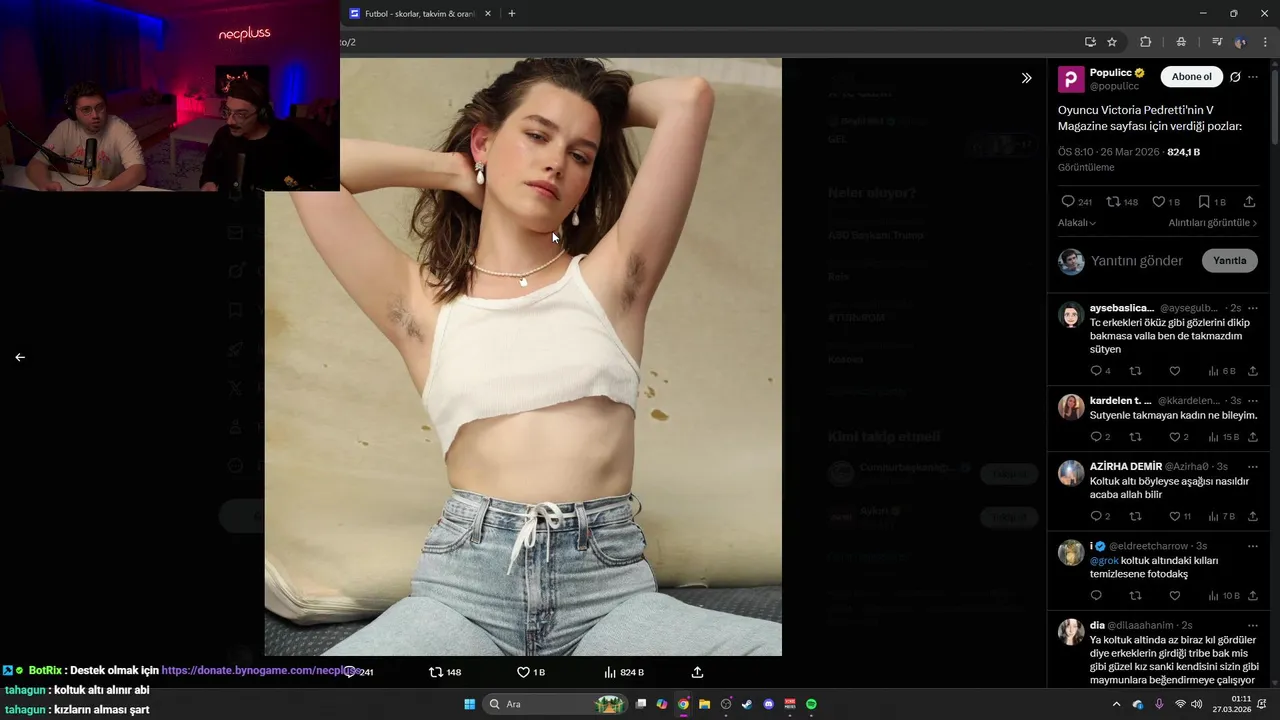
Task: Show hidden system tray icons chevron
Action: pos(1116,704)
